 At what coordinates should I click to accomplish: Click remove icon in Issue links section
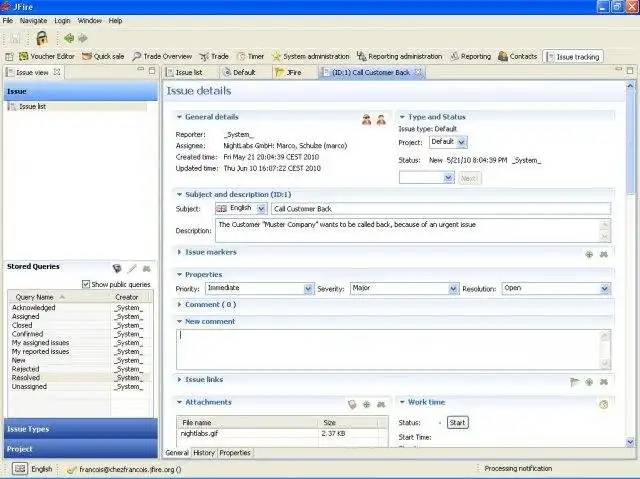point(604,382)
